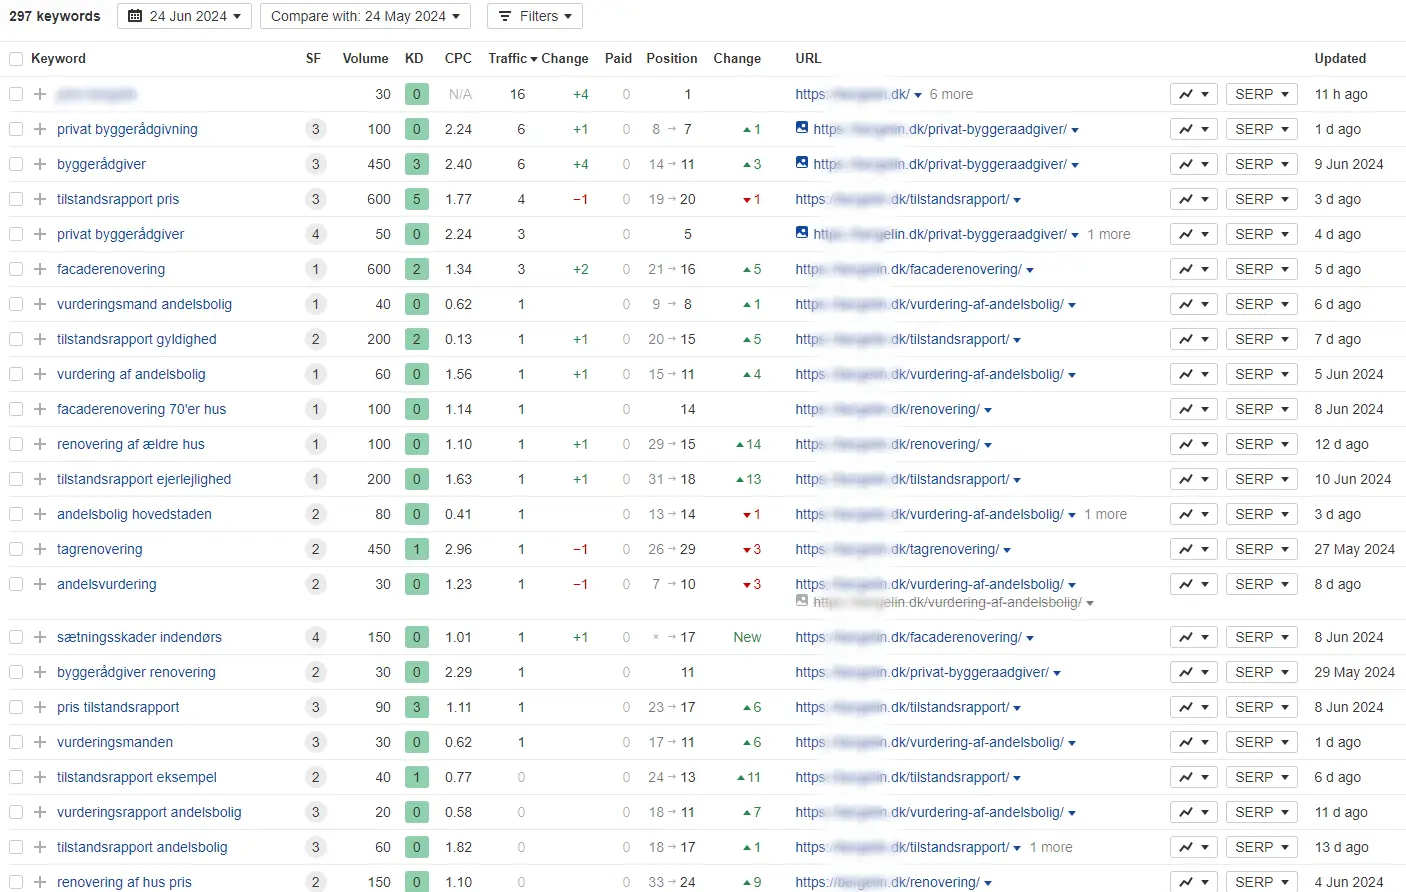Click '27 May 2024' updated date

pos(1354,549)
